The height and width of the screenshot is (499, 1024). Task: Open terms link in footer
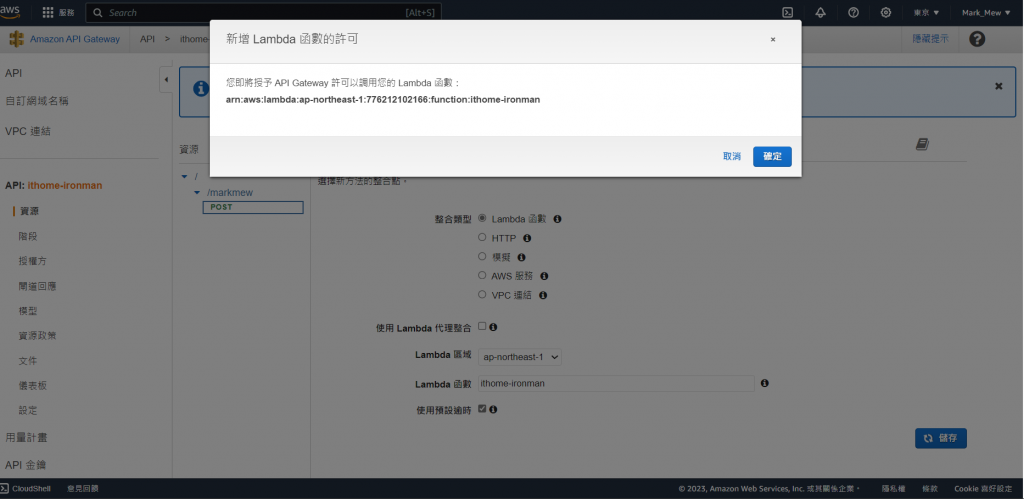pos(930,489)
